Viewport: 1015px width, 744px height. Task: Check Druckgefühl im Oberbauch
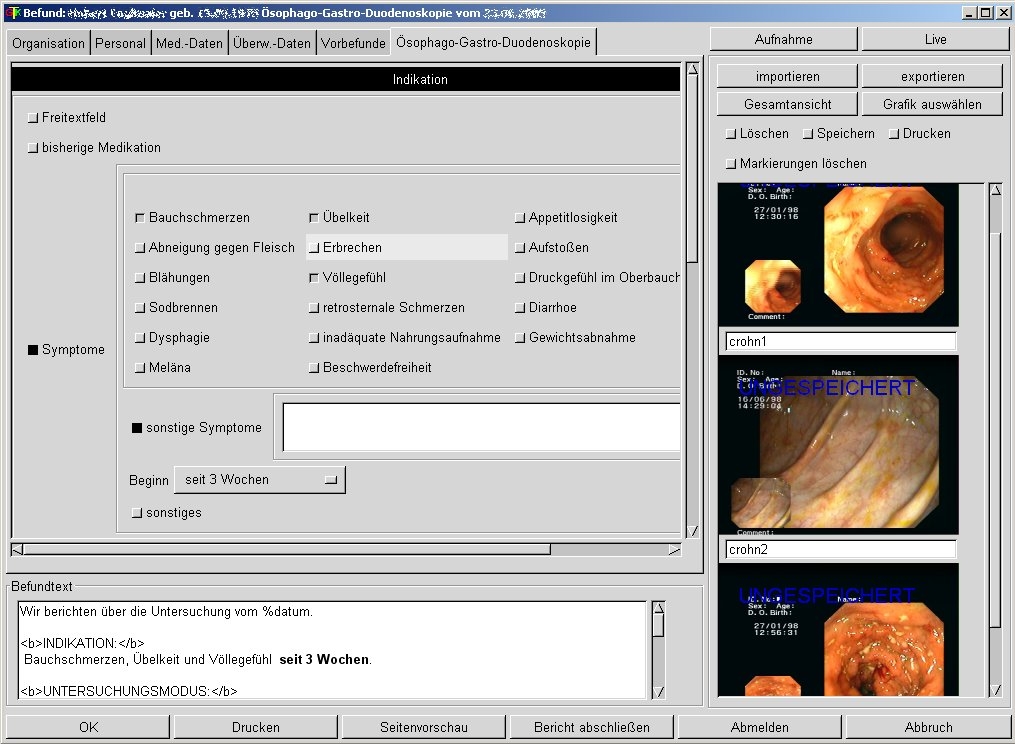coord(520,278)
